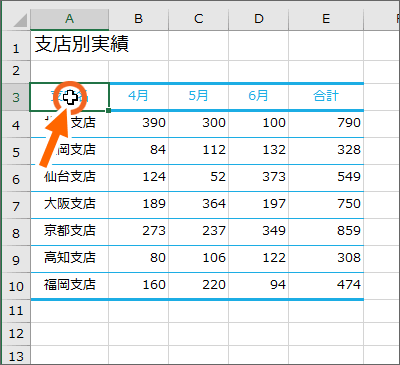
Task: Click the 6月 header cell
Action: (259, 97)
